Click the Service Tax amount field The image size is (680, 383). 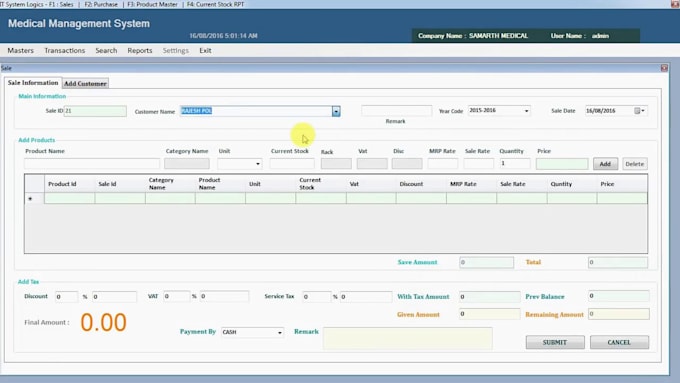(x=366, y=297)
